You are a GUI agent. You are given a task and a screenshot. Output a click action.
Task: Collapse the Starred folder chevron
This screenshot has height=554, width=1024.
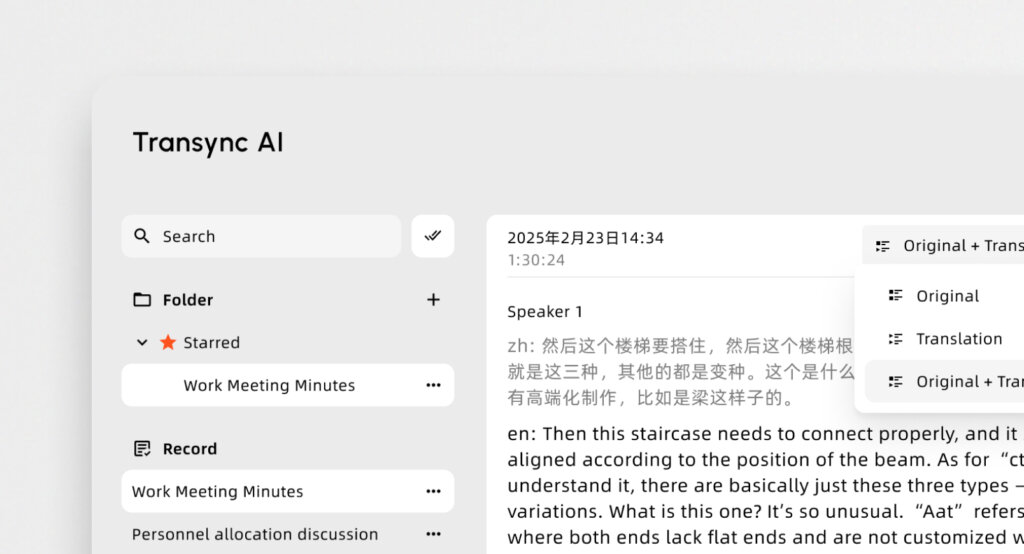[142, 342]
